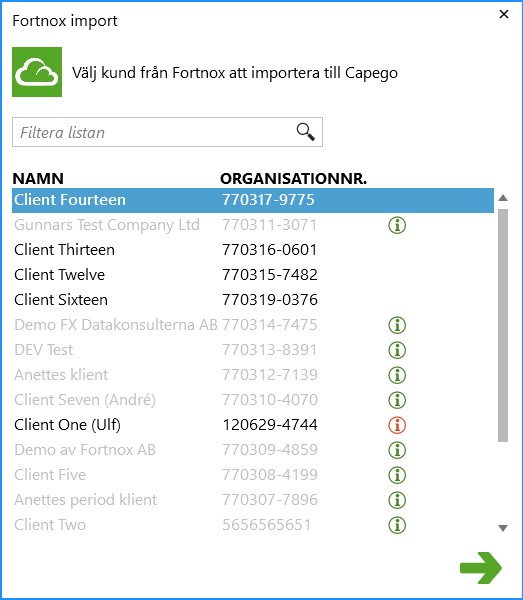This screenshot has width=523, height=600.
Task: Select Client Seven (André) row
Action: pyautogui.click(x=253, y=400)
